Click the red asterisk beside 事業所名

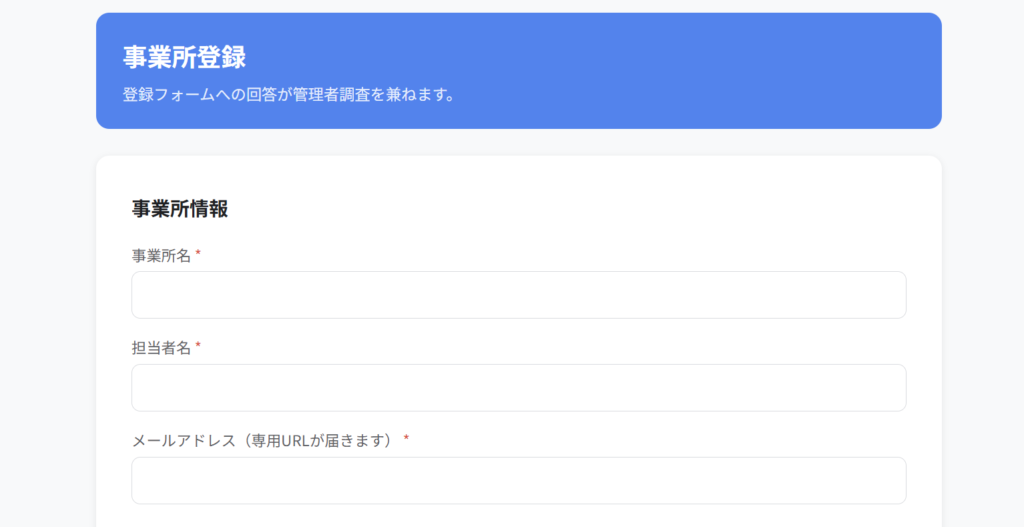tap(198, 255)
